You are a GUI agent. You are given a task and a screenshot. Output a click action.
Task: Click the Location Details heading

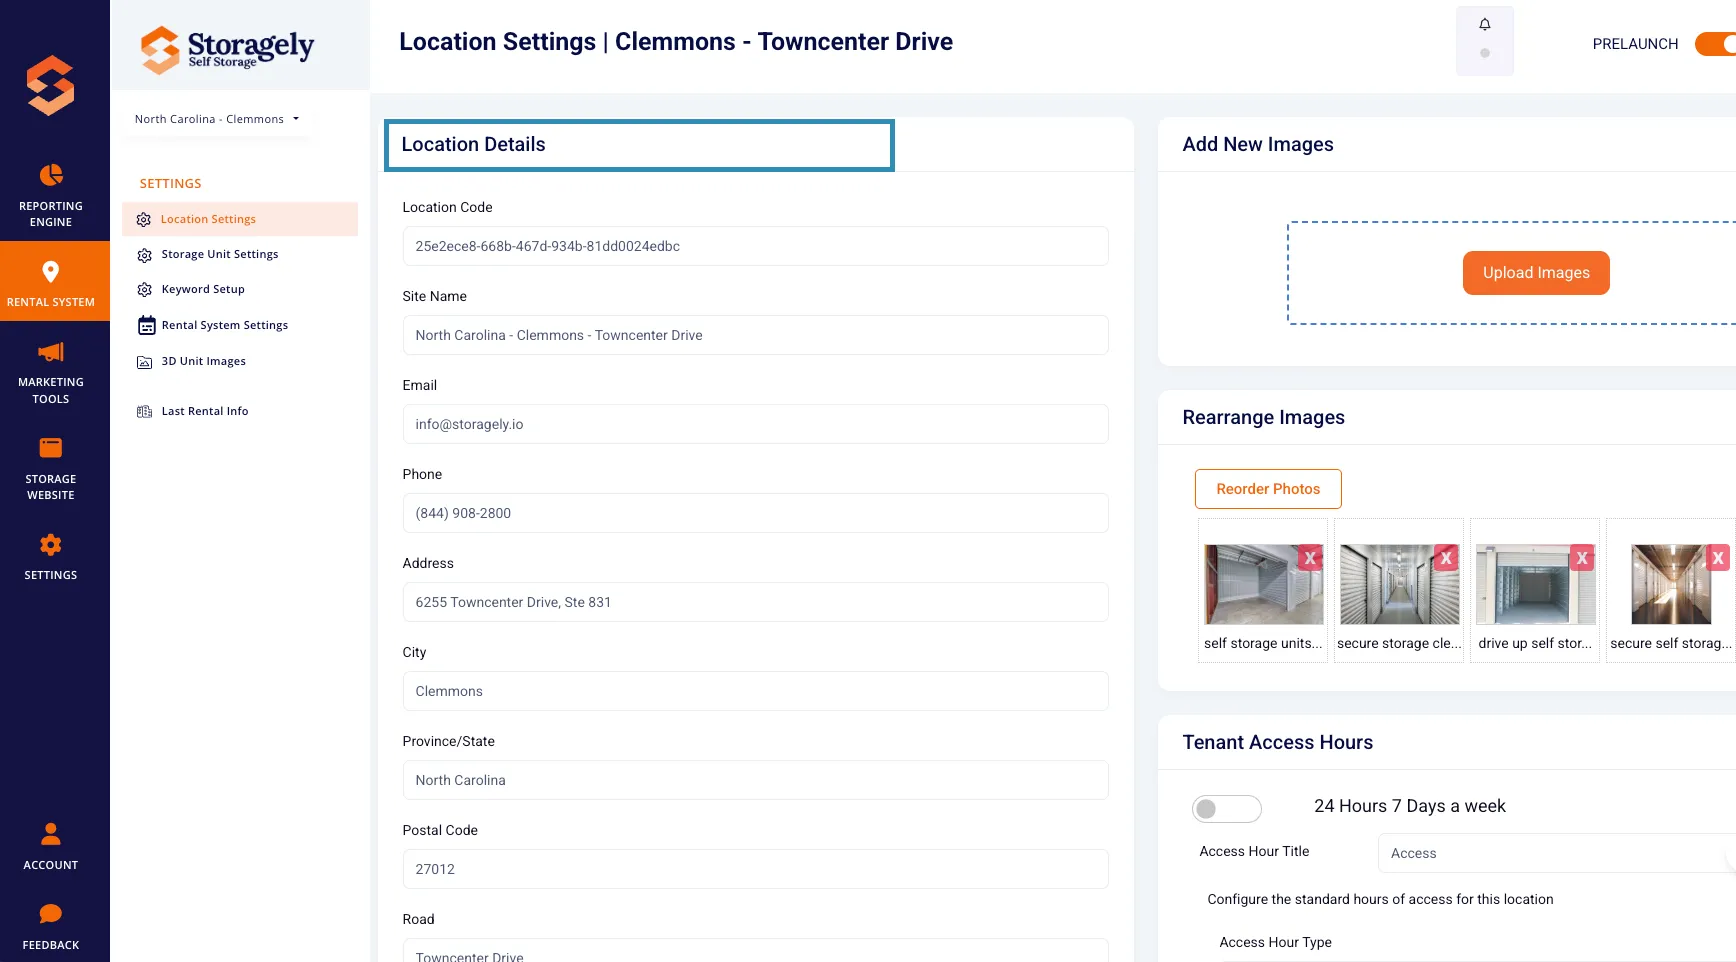[473, 144]
